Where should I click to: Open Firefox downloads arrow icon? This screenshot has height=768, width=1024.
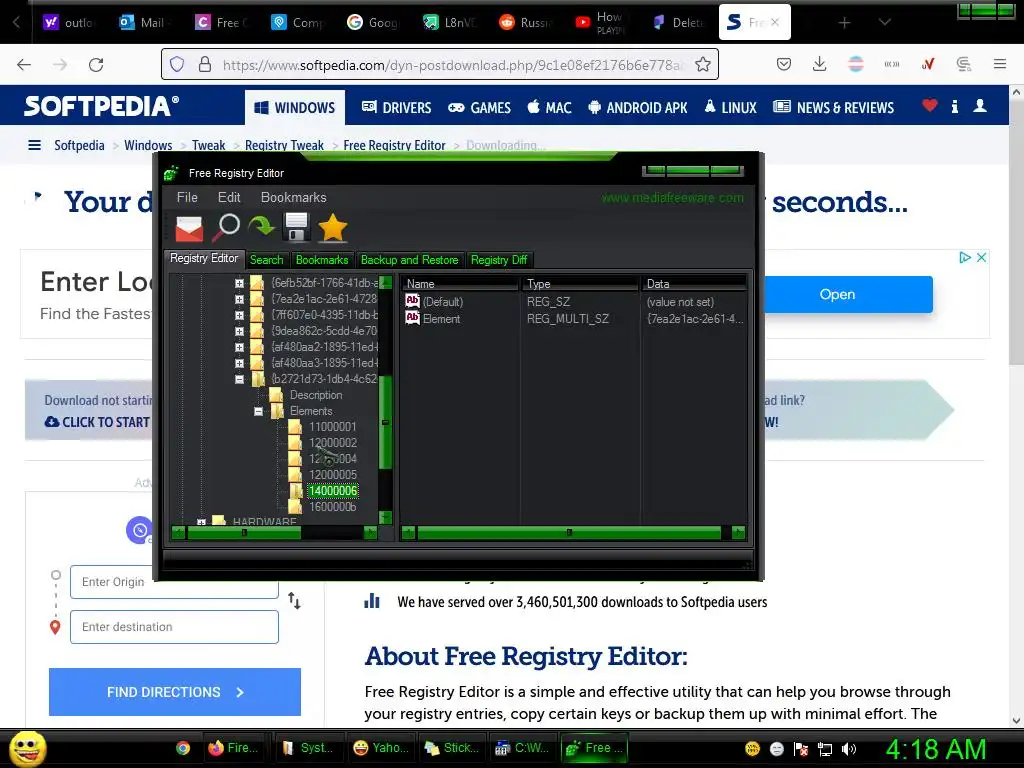click(x=819, y=64)
